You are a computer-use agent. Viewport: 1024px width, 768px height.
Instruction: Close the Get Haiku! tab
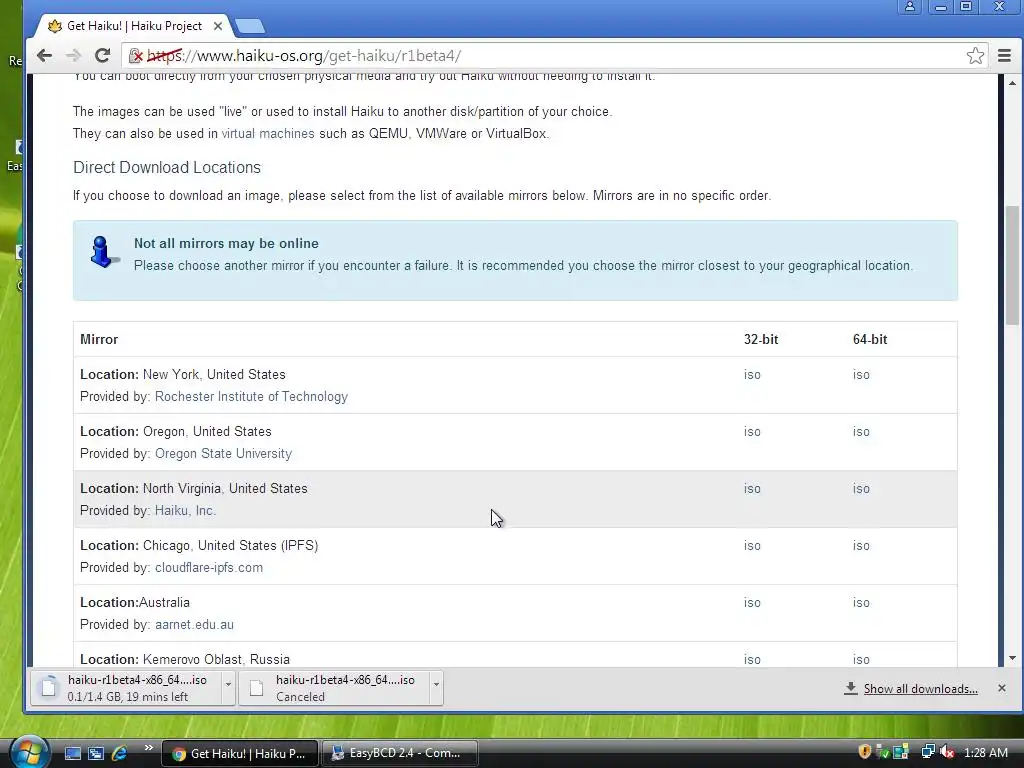tap(218, 26)
